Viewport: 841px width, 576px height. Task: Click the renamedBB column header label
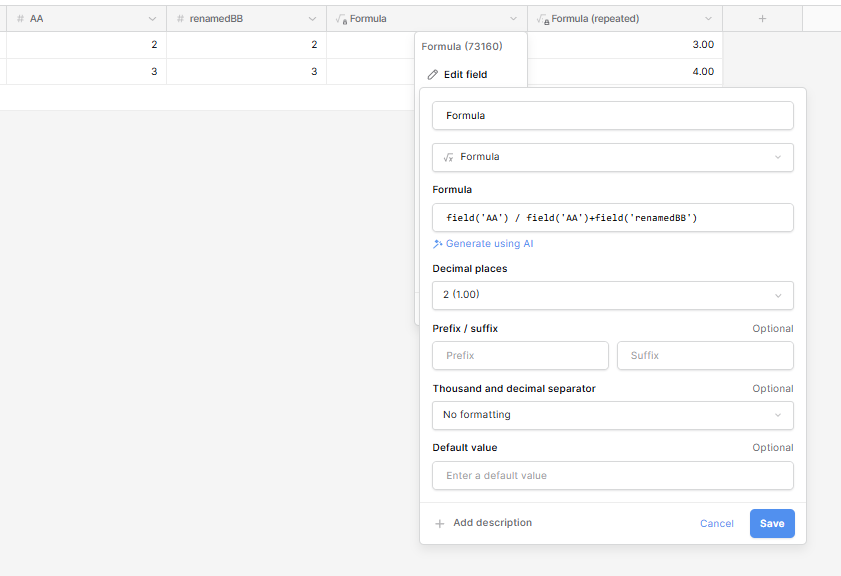[216, 19]
